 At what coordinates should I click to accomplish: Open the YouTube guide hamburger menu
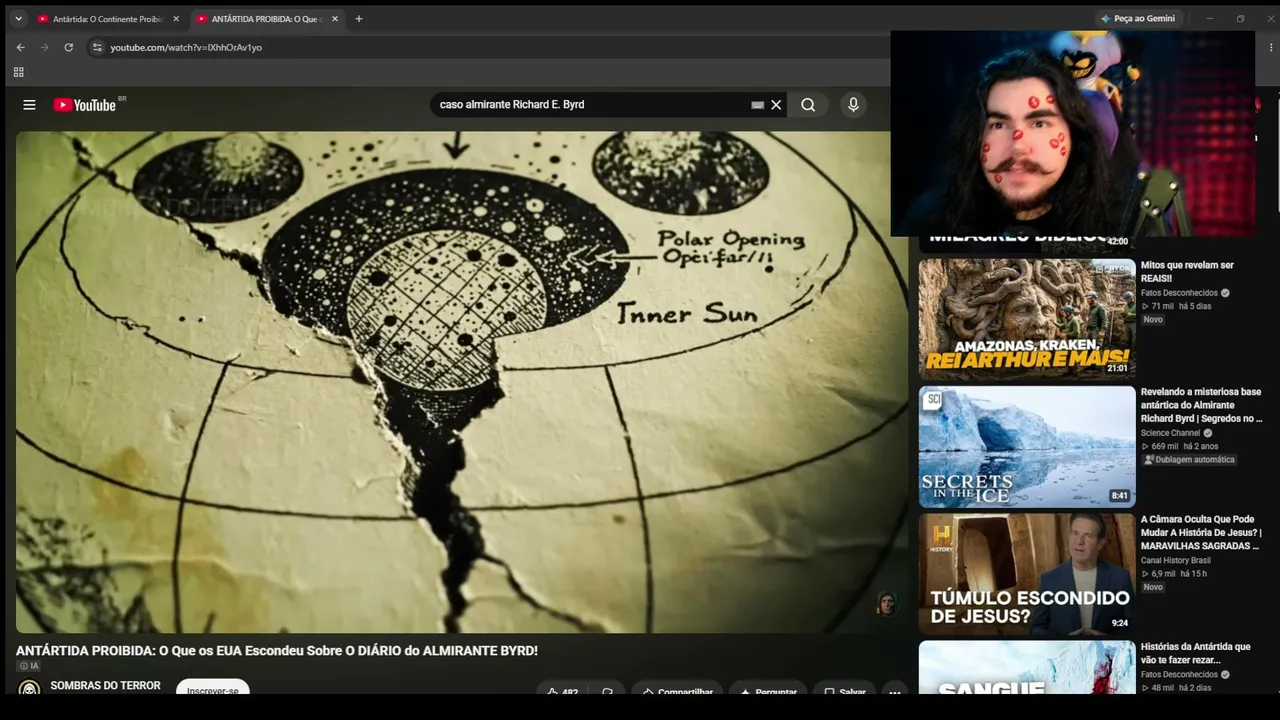[x=29, y=105]
